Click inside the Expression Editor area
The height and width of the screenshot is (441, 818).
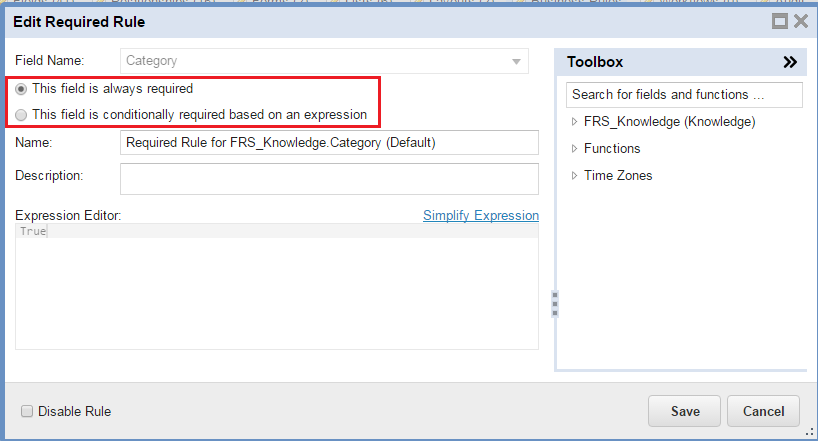coord(277,290)
